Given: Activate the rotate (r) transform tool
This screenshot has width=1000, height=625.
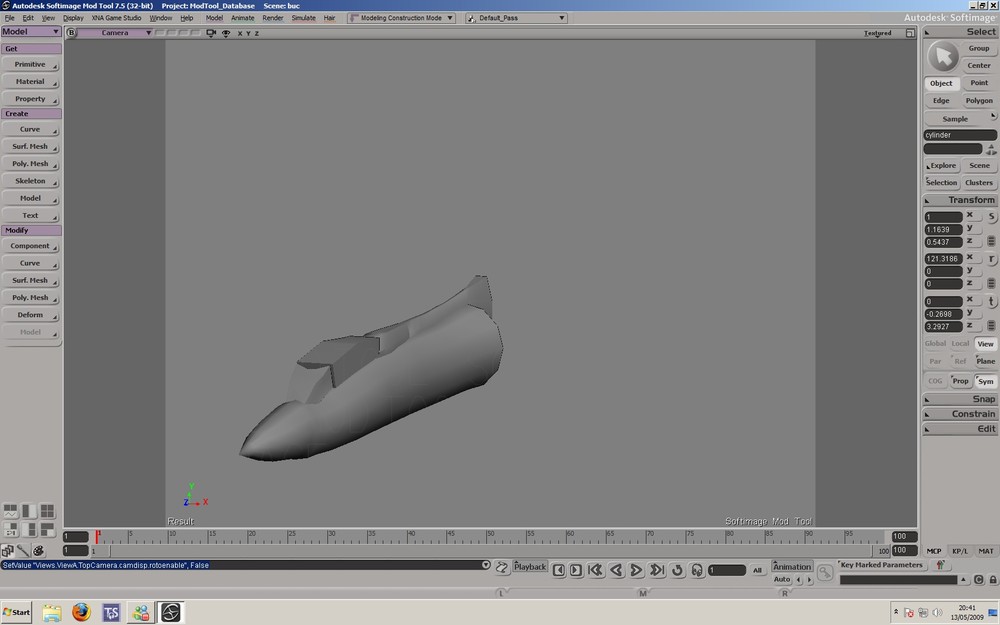Looking at the screenshot, I should point(992,259).
